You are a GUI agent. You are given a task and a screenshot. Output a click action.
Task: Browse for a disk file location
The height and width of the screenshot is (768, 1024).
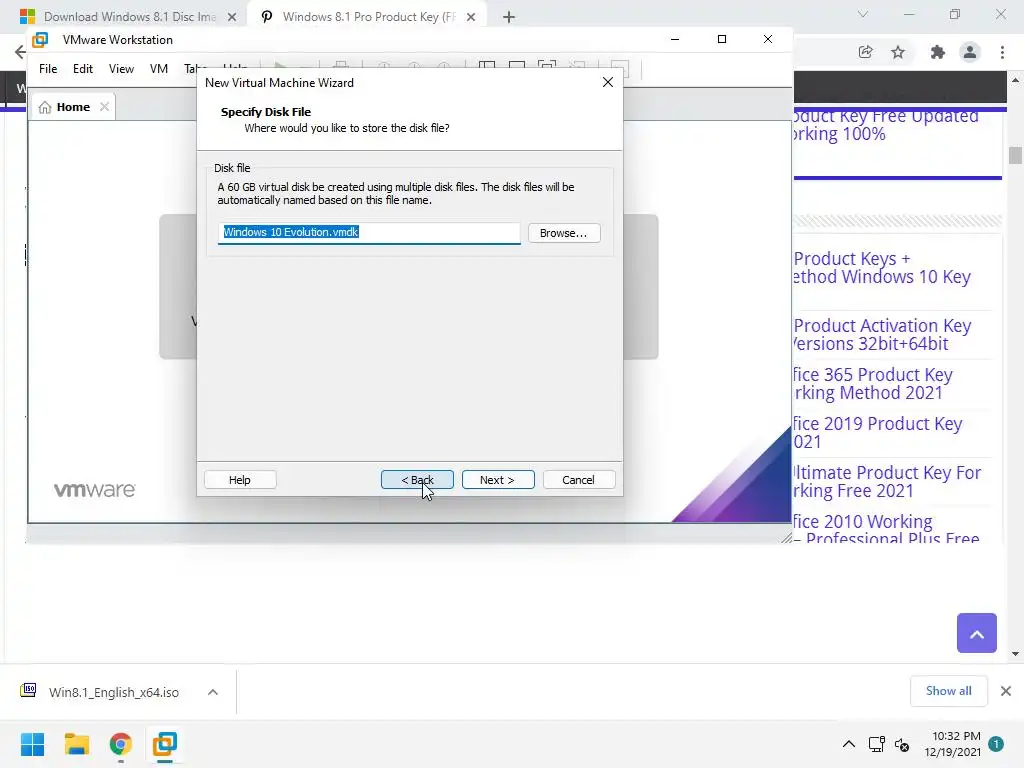(564, 233)
